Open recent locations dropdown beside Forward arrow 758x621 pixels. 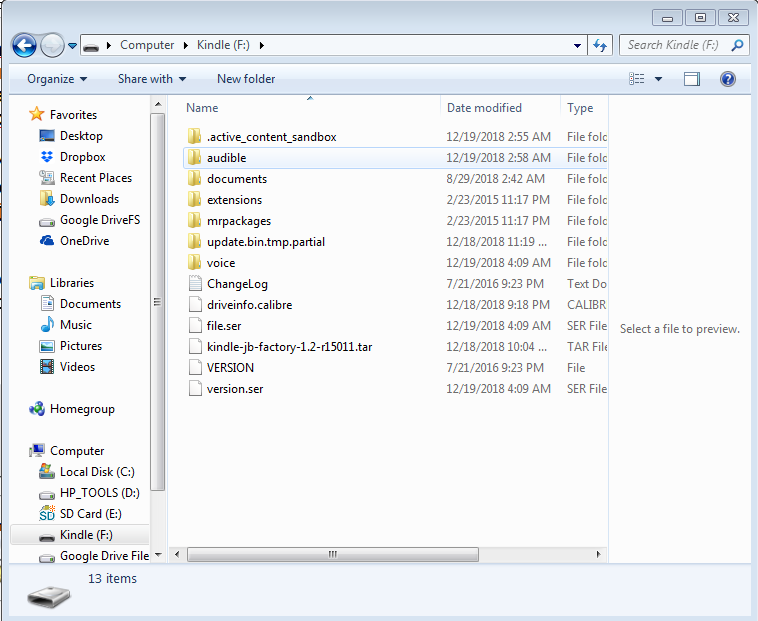(72, 46)
